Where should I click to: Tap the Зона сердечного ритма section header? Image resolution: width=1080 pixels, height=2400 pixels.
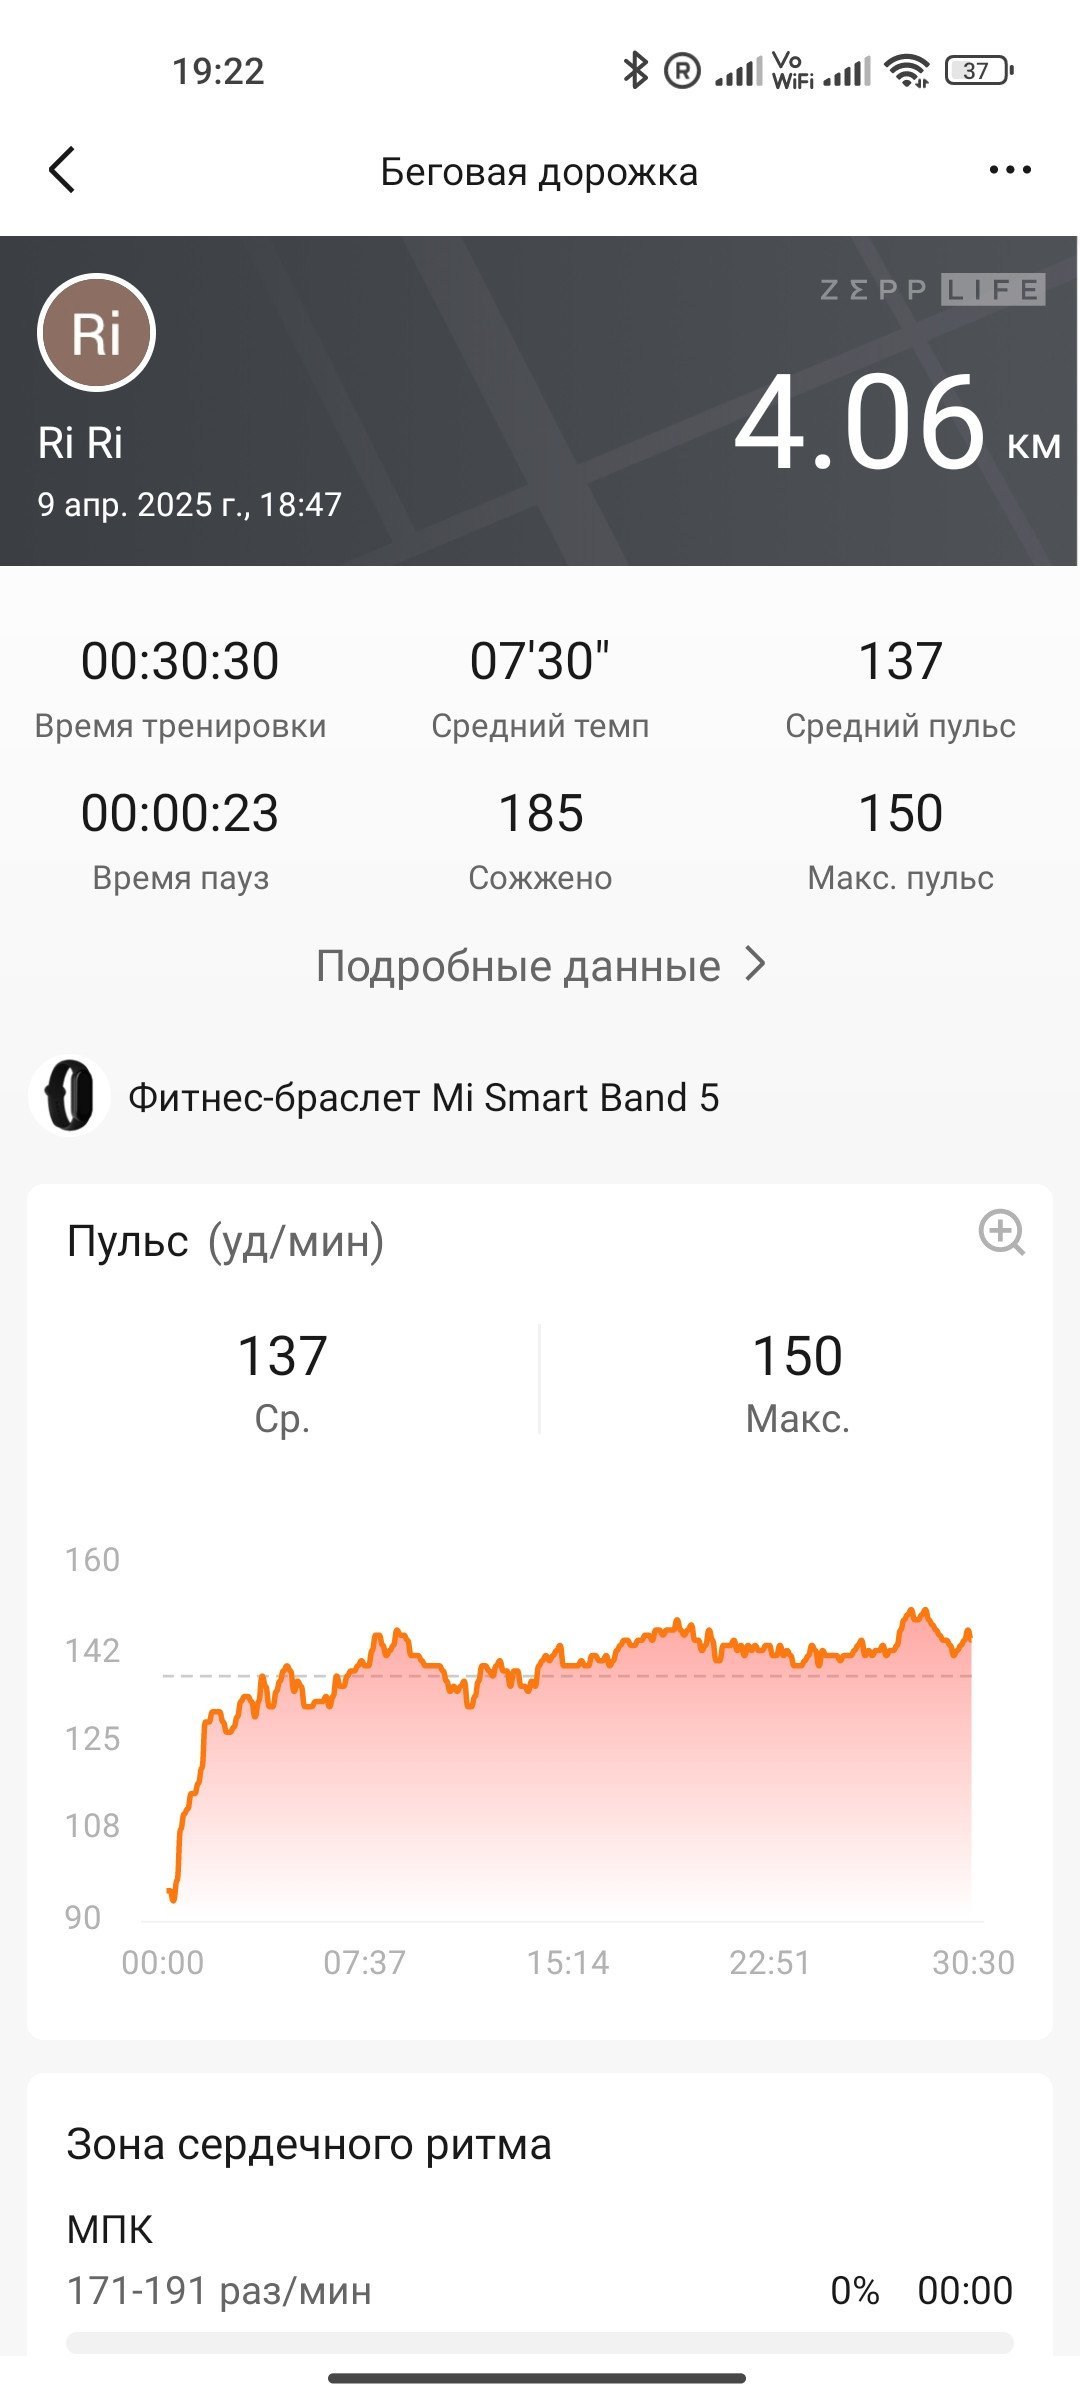click(309, 2144)
